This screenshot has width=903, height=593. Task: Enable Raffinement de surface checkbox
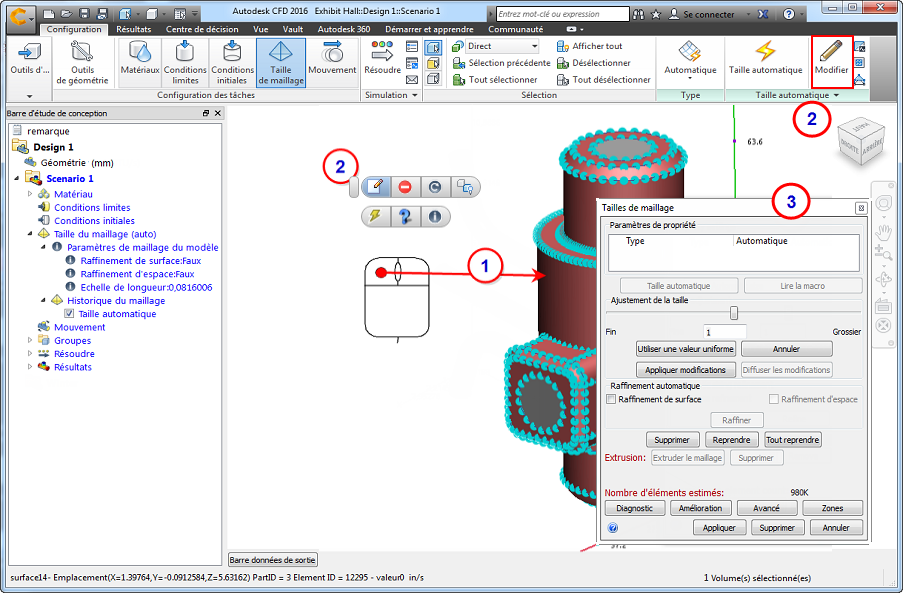(612, 399)
